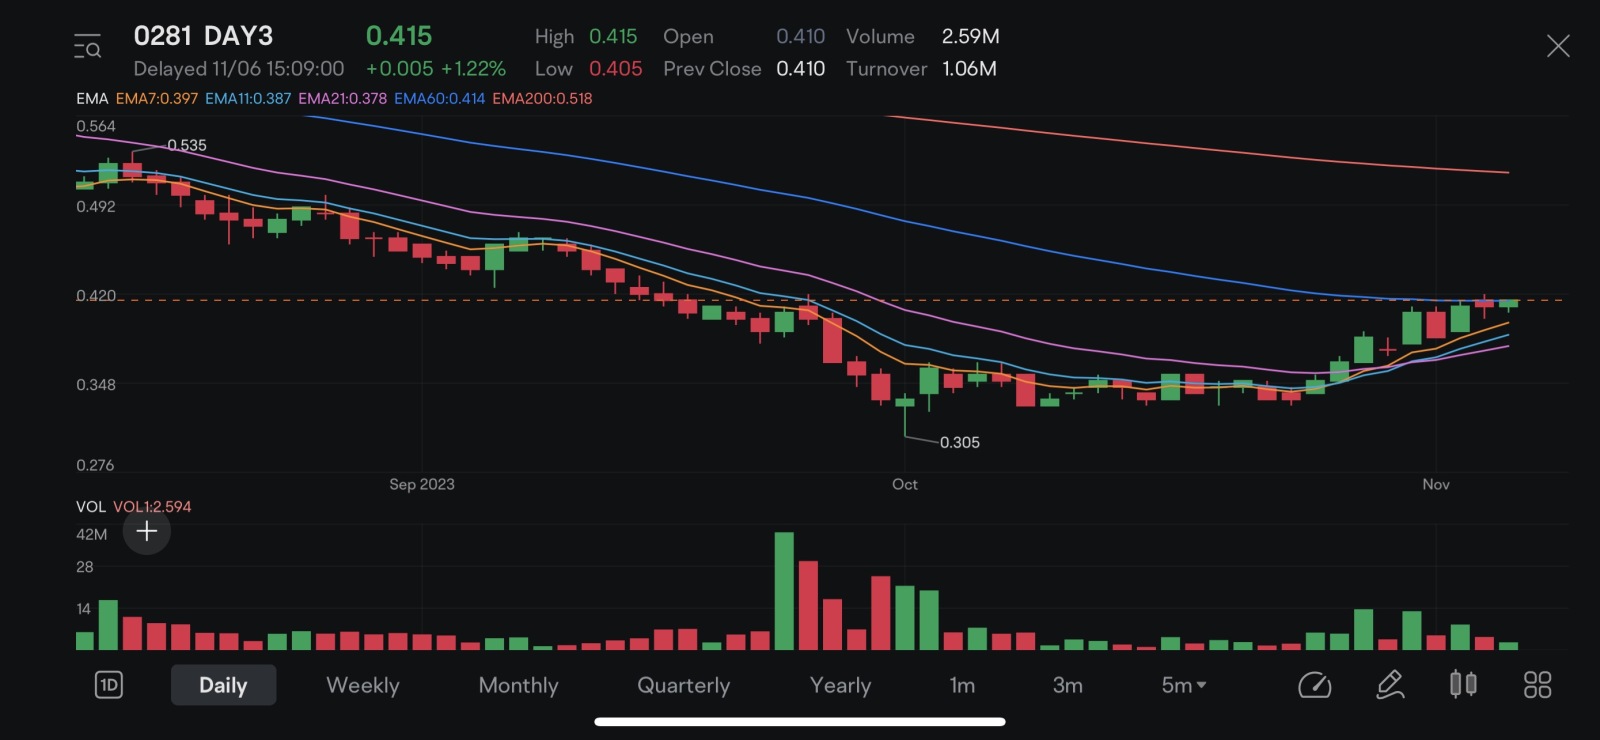Add indicator with plus button
Screen dimensions: 1600x740
pyautogui.click(x=147, y=531)
